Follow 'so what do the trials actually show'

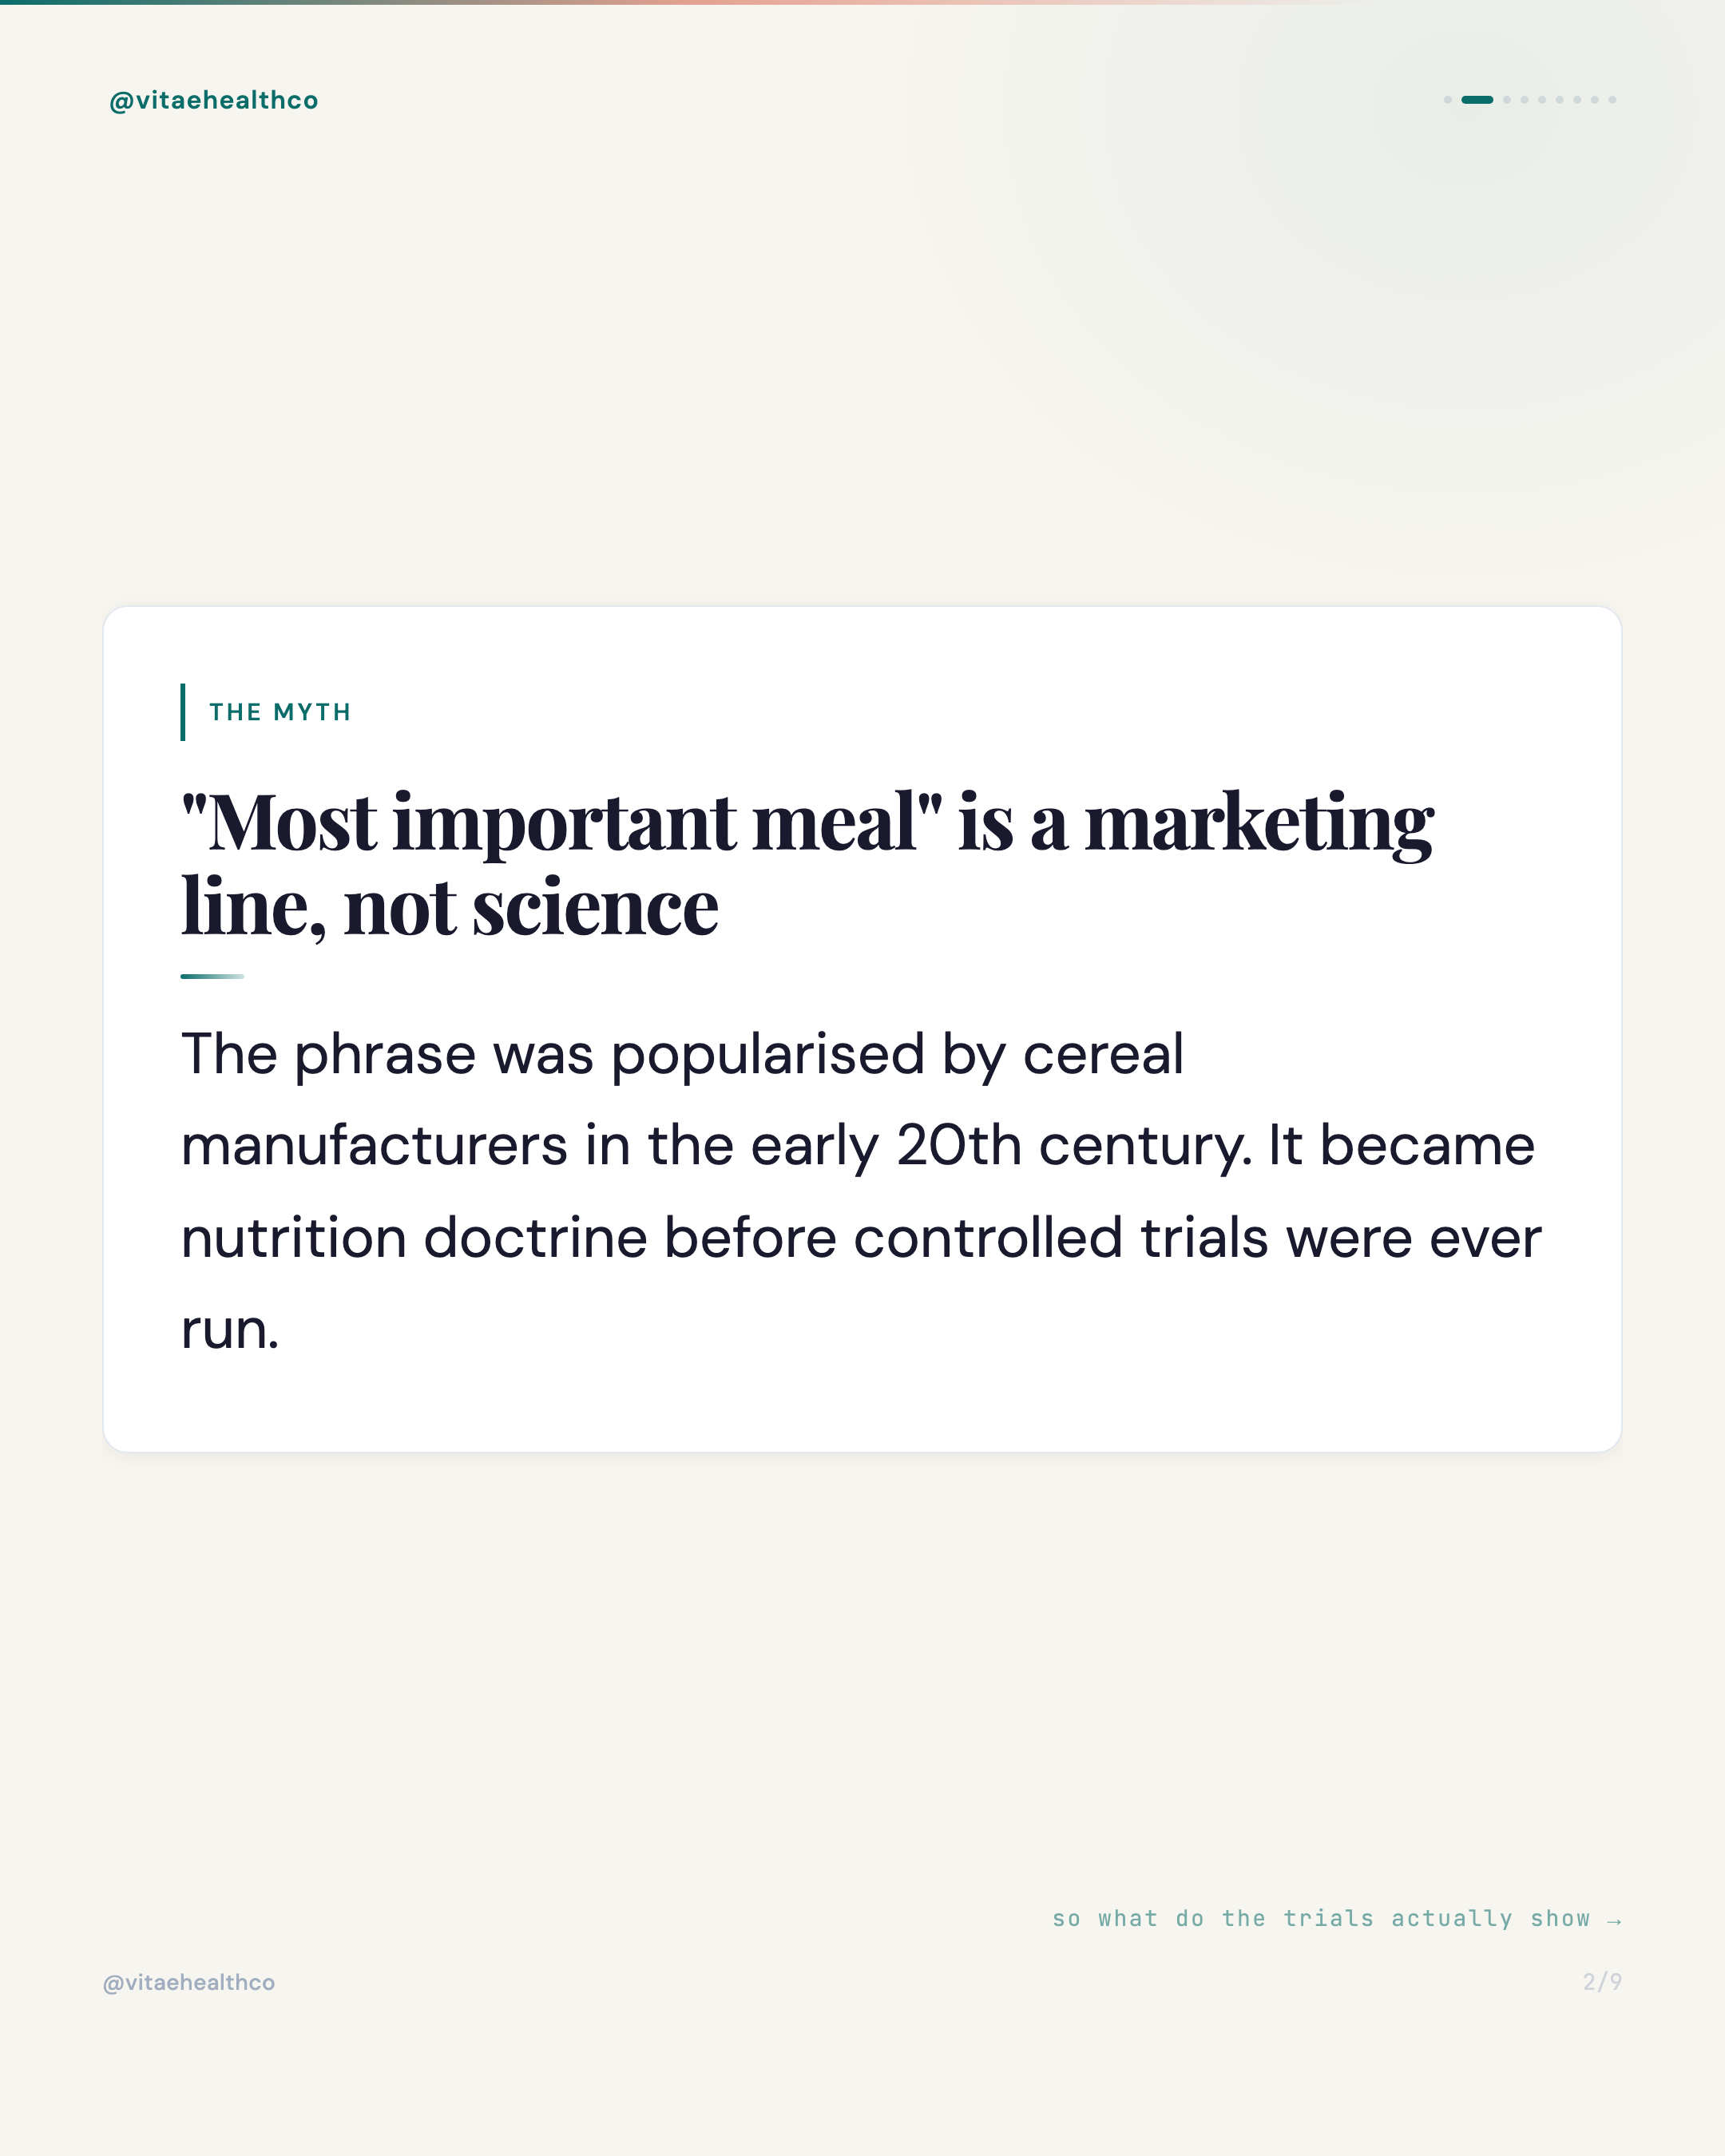coord(1321,1919)
